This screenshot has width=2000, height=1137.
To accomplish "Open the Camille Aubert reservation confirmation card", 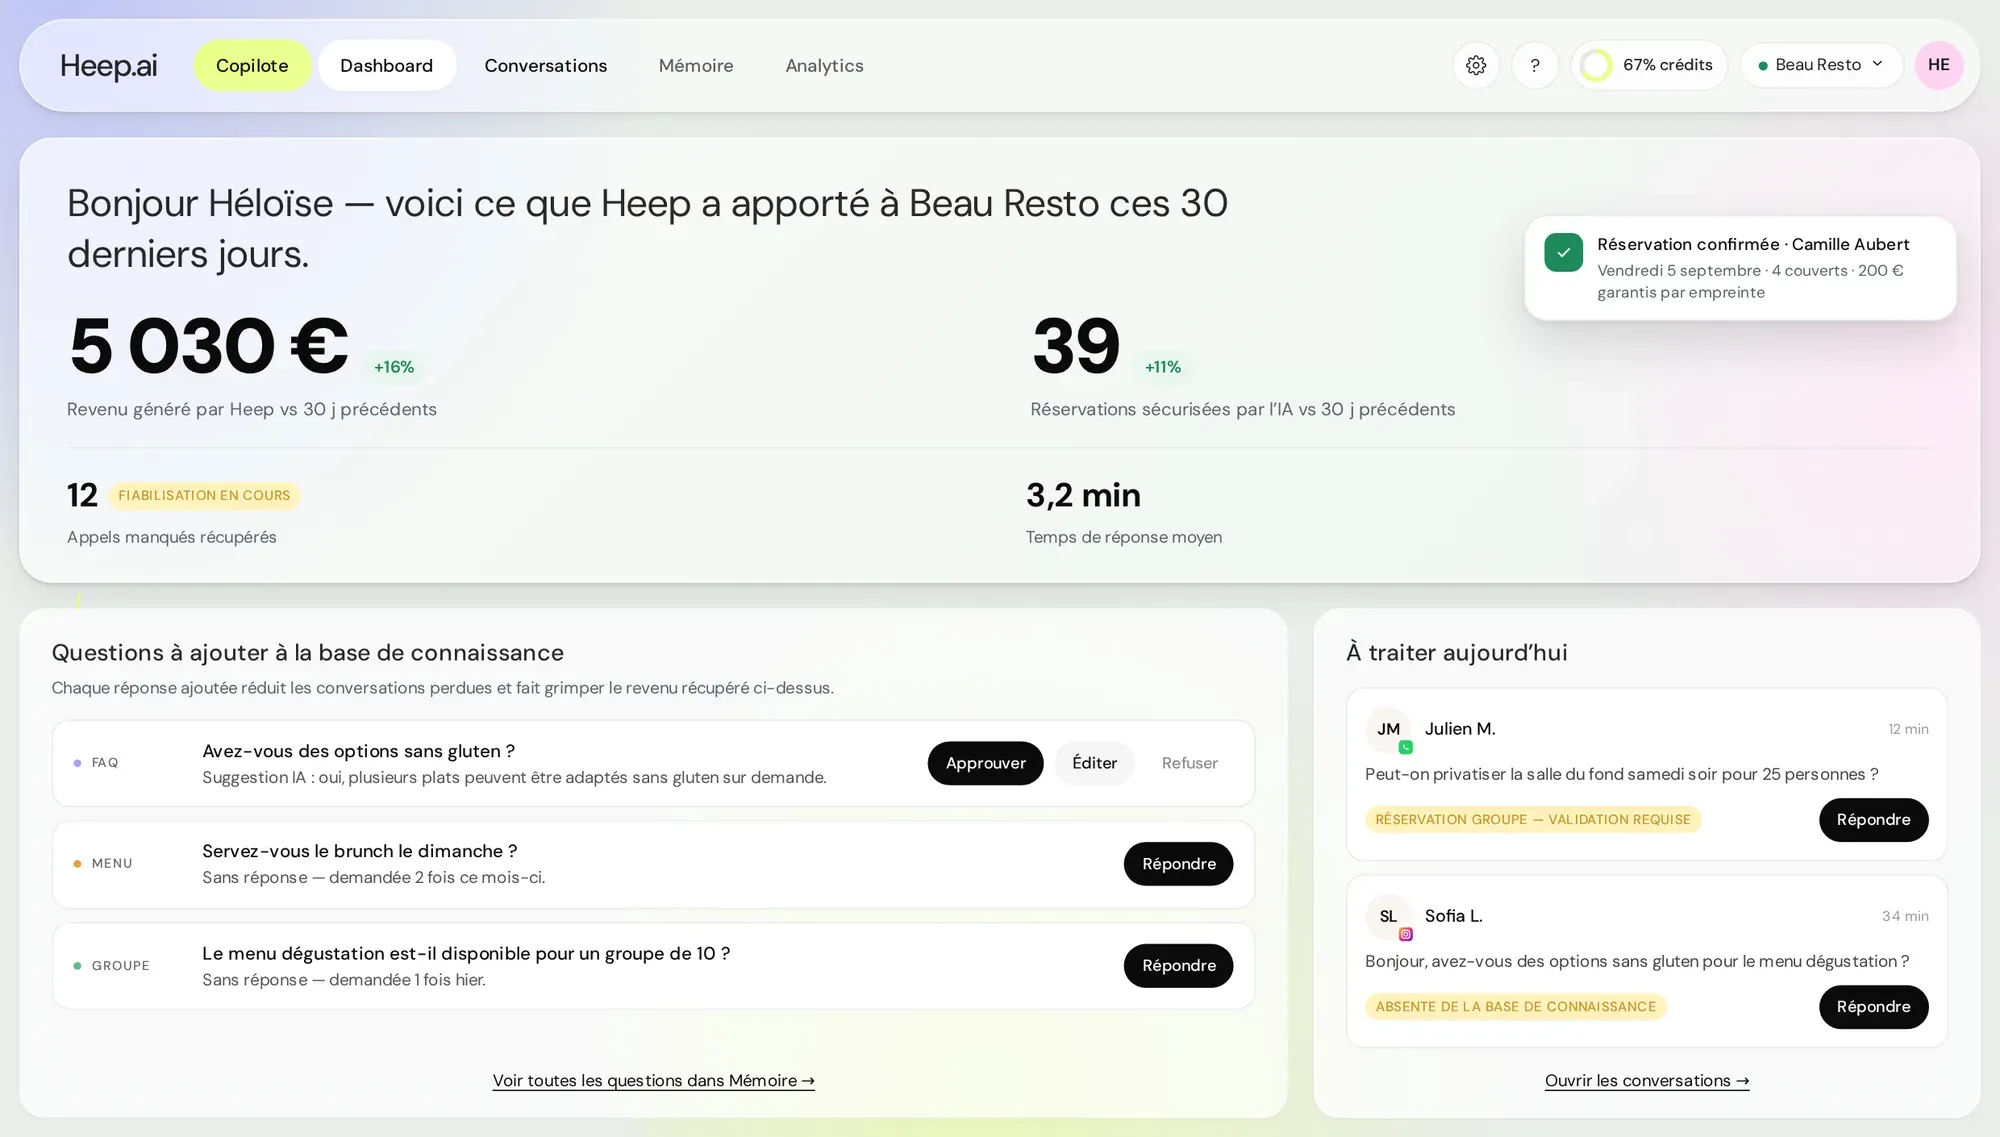I will (1740, 268).
